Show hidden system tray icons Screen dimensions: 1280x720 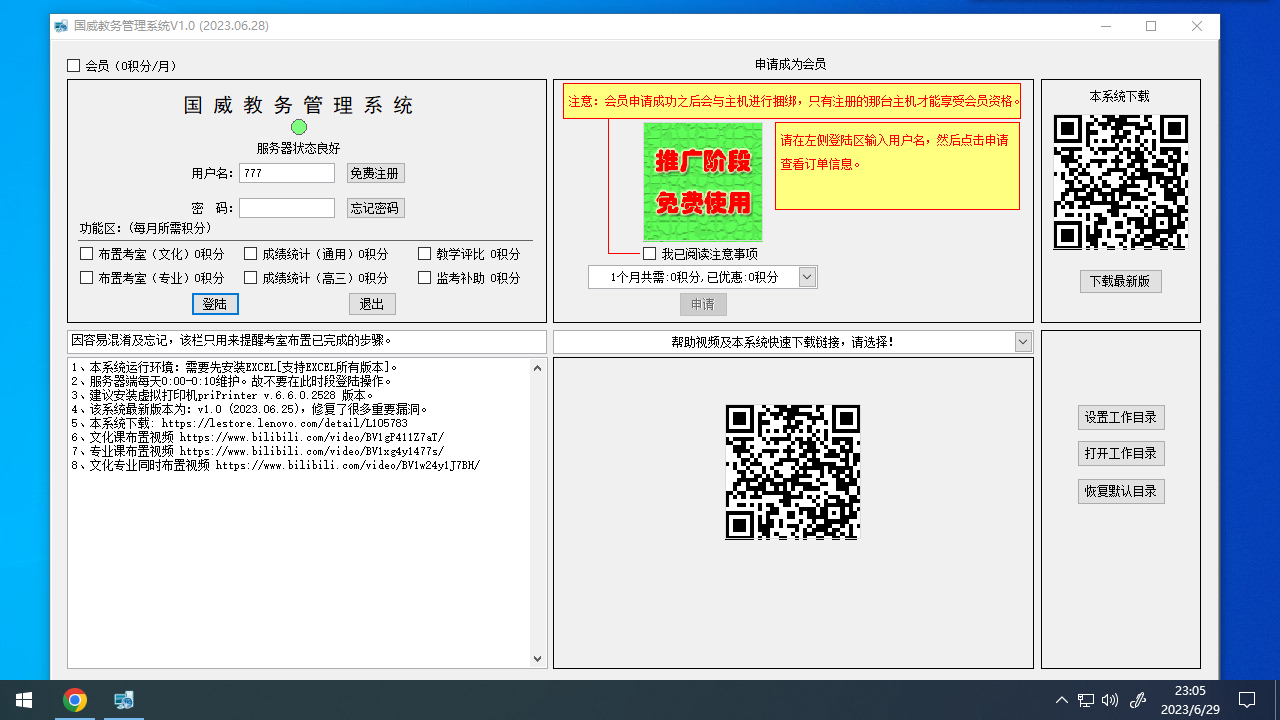coord(1061,700)
